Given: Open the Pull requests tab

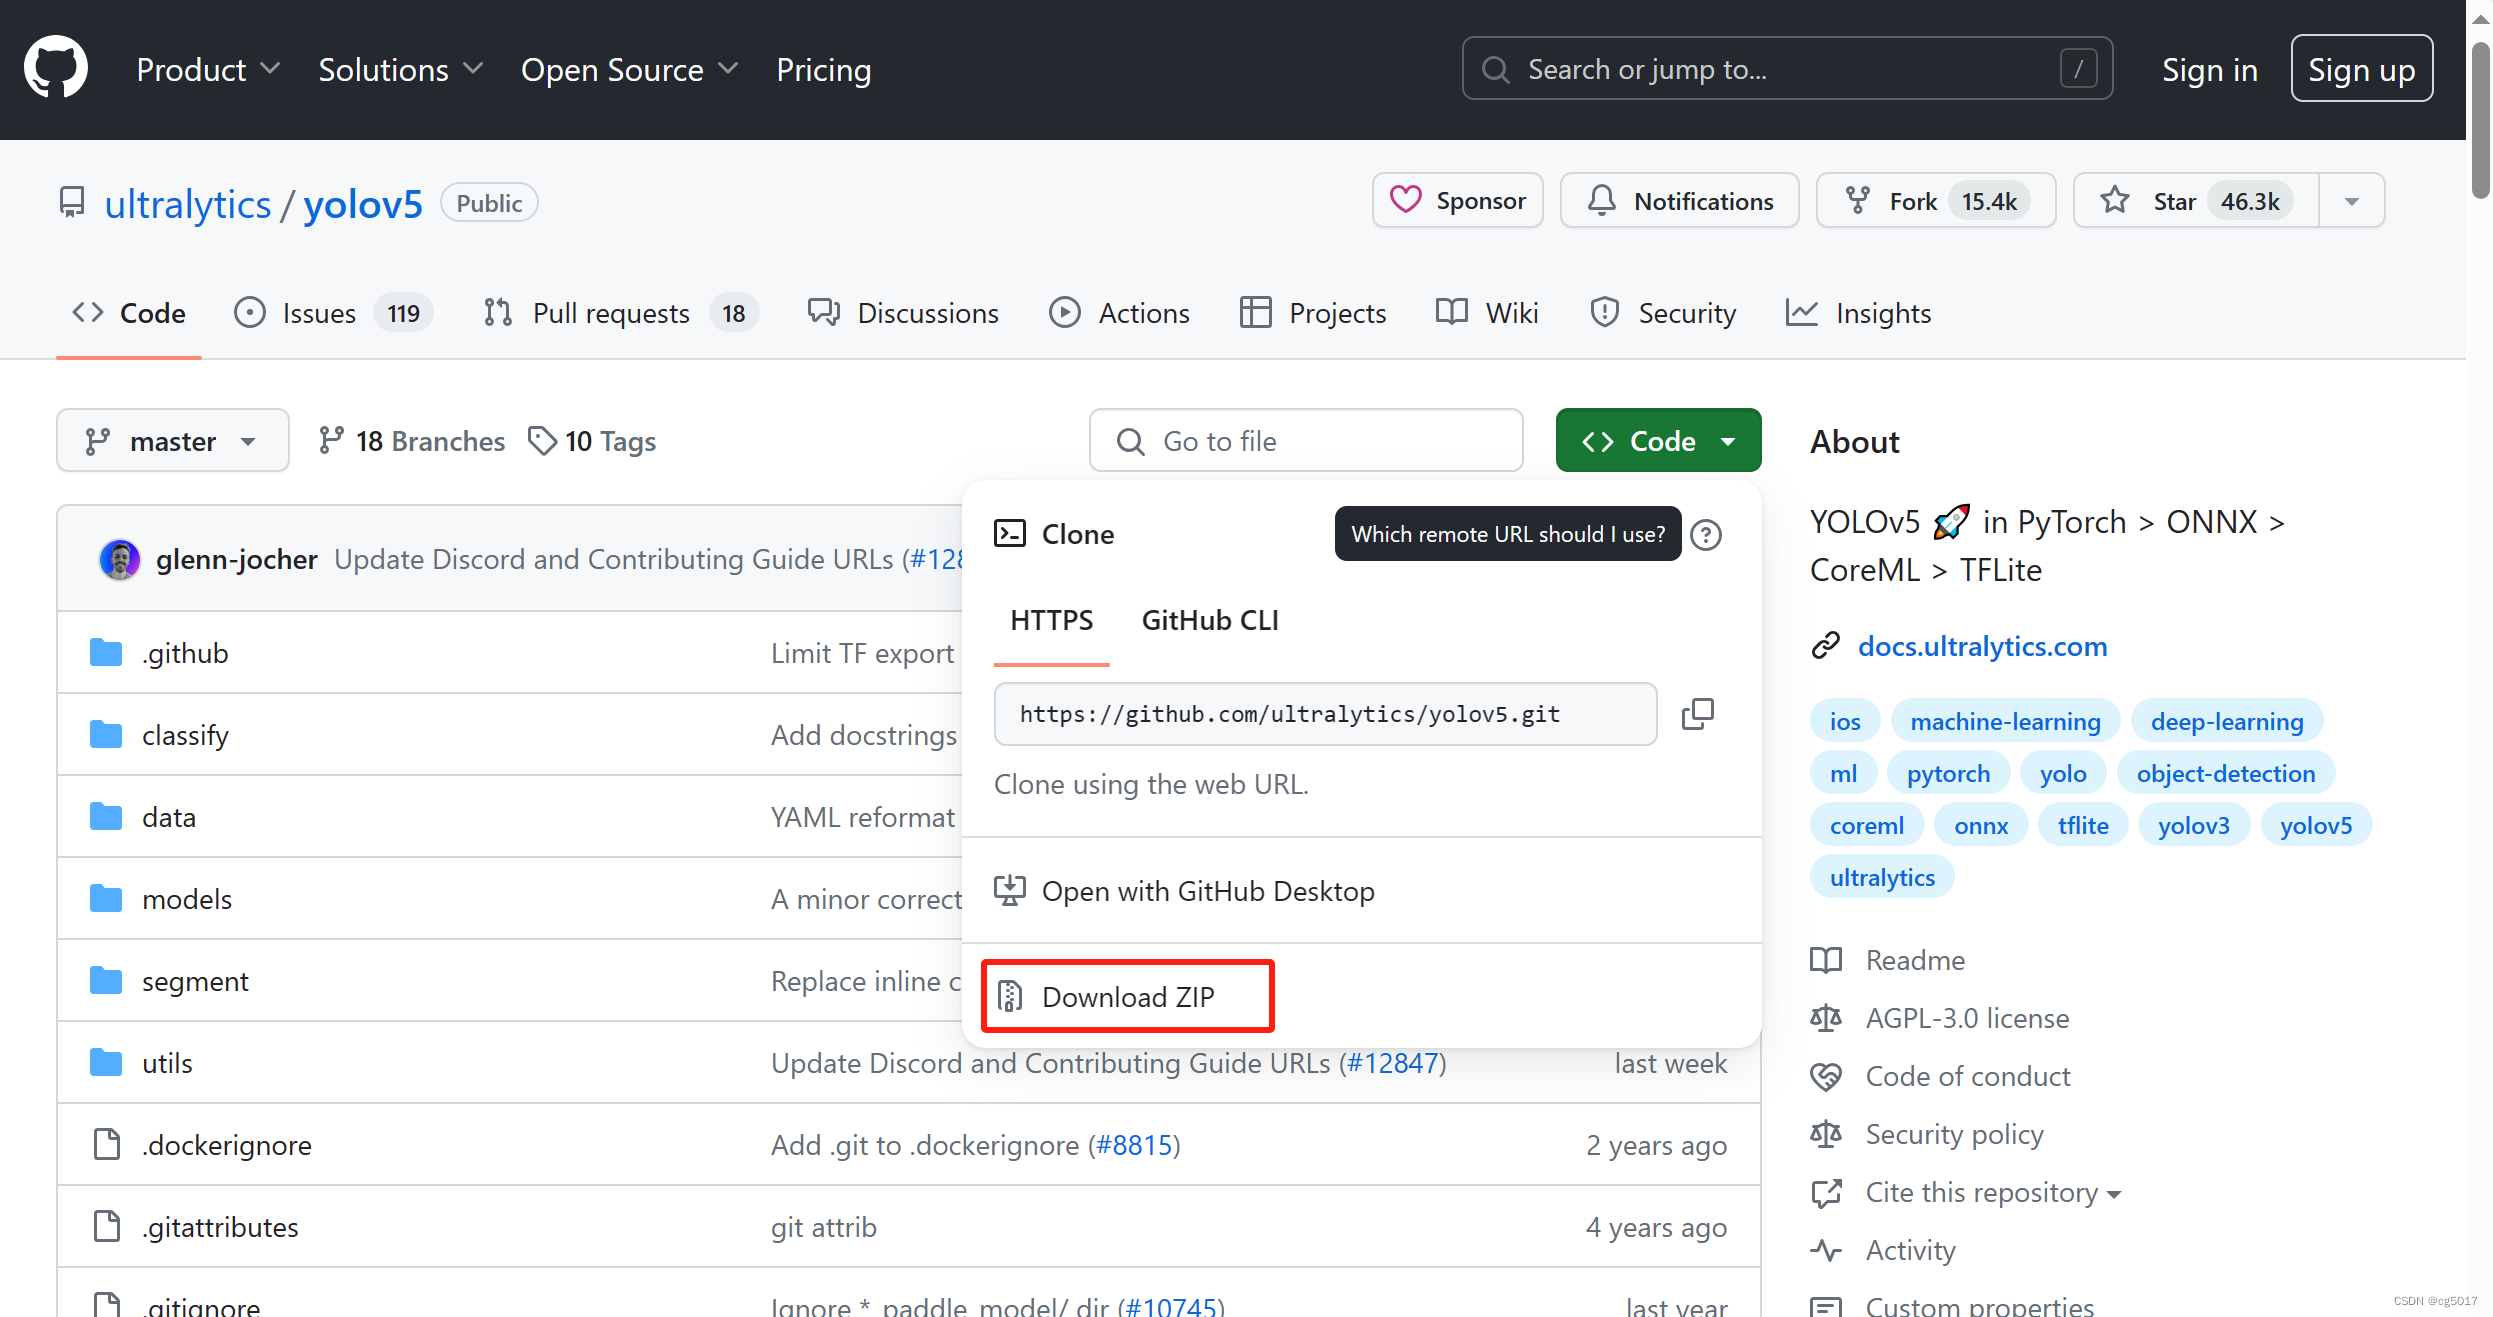Looking at the screenshot, I should coord(610,313).
